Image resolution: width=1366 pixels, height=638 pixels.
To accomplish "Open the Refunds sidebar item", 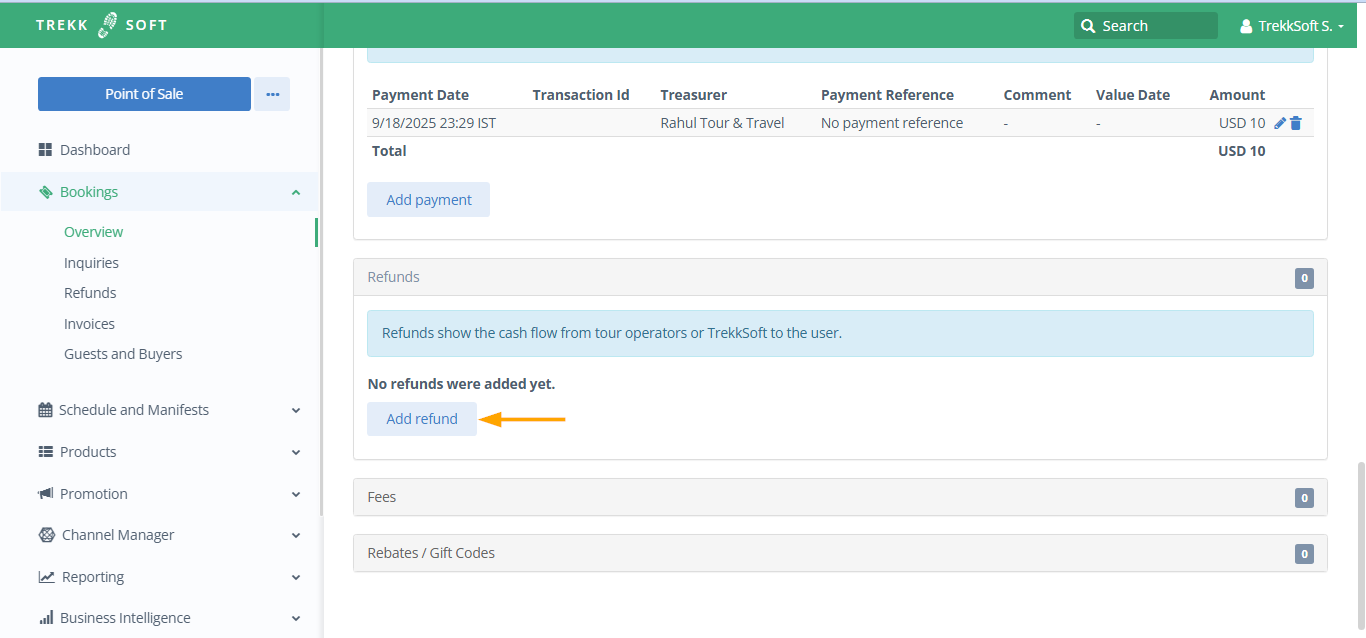I will click(90, 293).
